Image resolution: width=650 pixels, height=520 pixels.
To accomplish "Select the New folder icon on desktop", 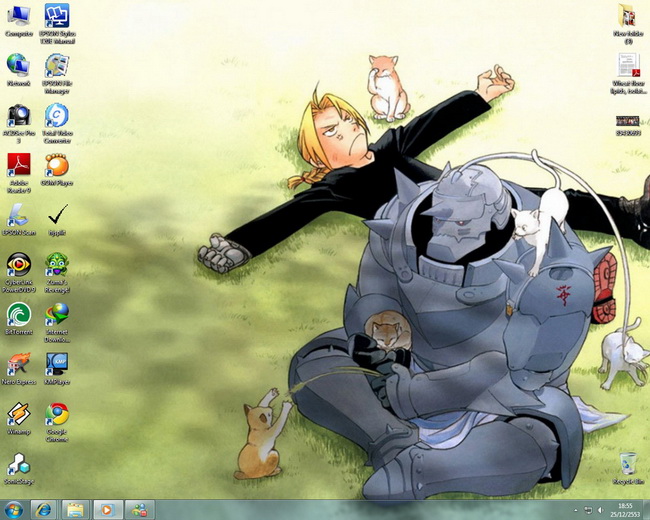I will pyautogui.click(x=628, y=24).
